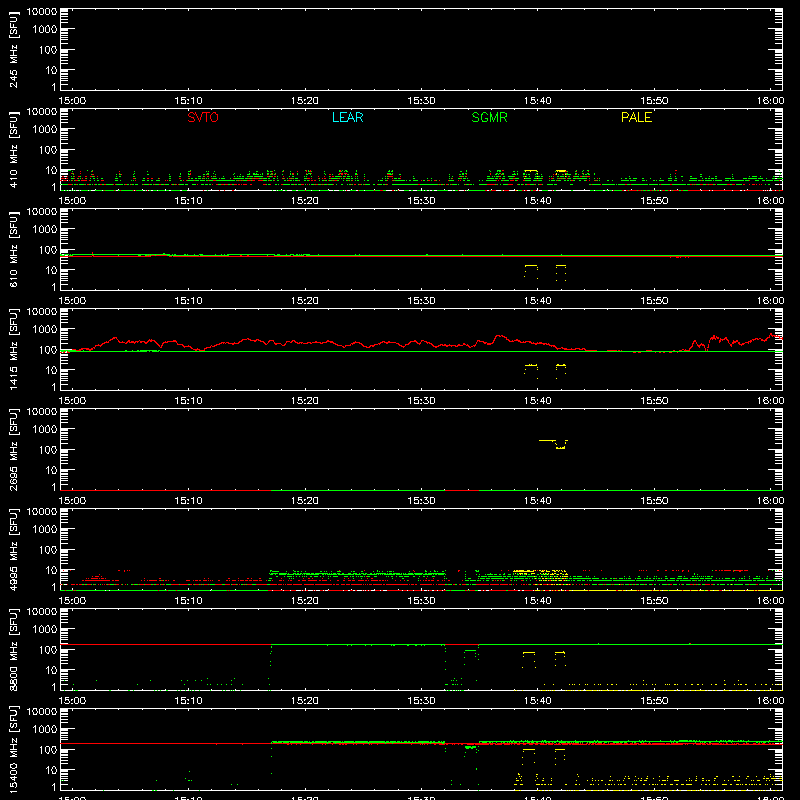Click the 15:30 time label below the 245 MHz panel
Image resolution: width=800 pixels, height=800 pixels.
[x=421, y=101]
